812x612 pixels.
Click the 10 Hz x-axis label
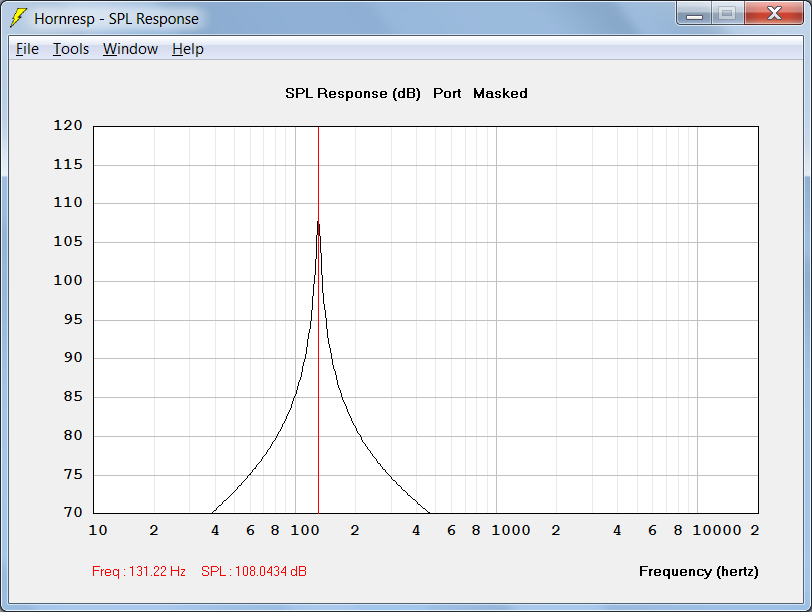tap(98, 530)
